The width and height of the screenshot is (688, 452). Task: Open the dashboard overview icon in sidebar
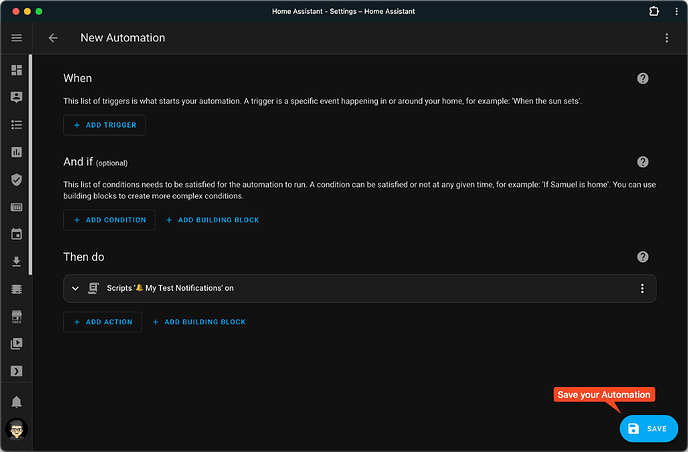(x=16, y=71)
